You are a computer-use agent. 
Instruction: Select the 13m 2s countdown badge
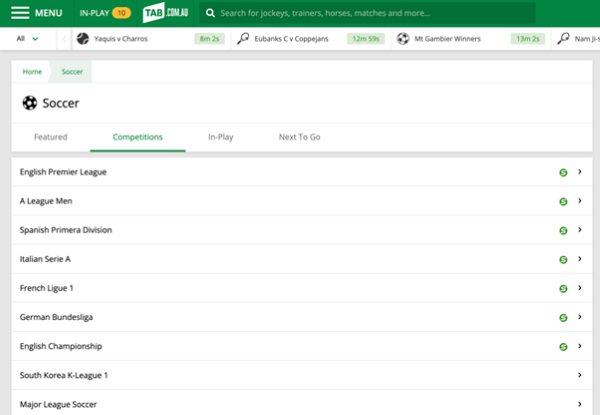[528, 39]
